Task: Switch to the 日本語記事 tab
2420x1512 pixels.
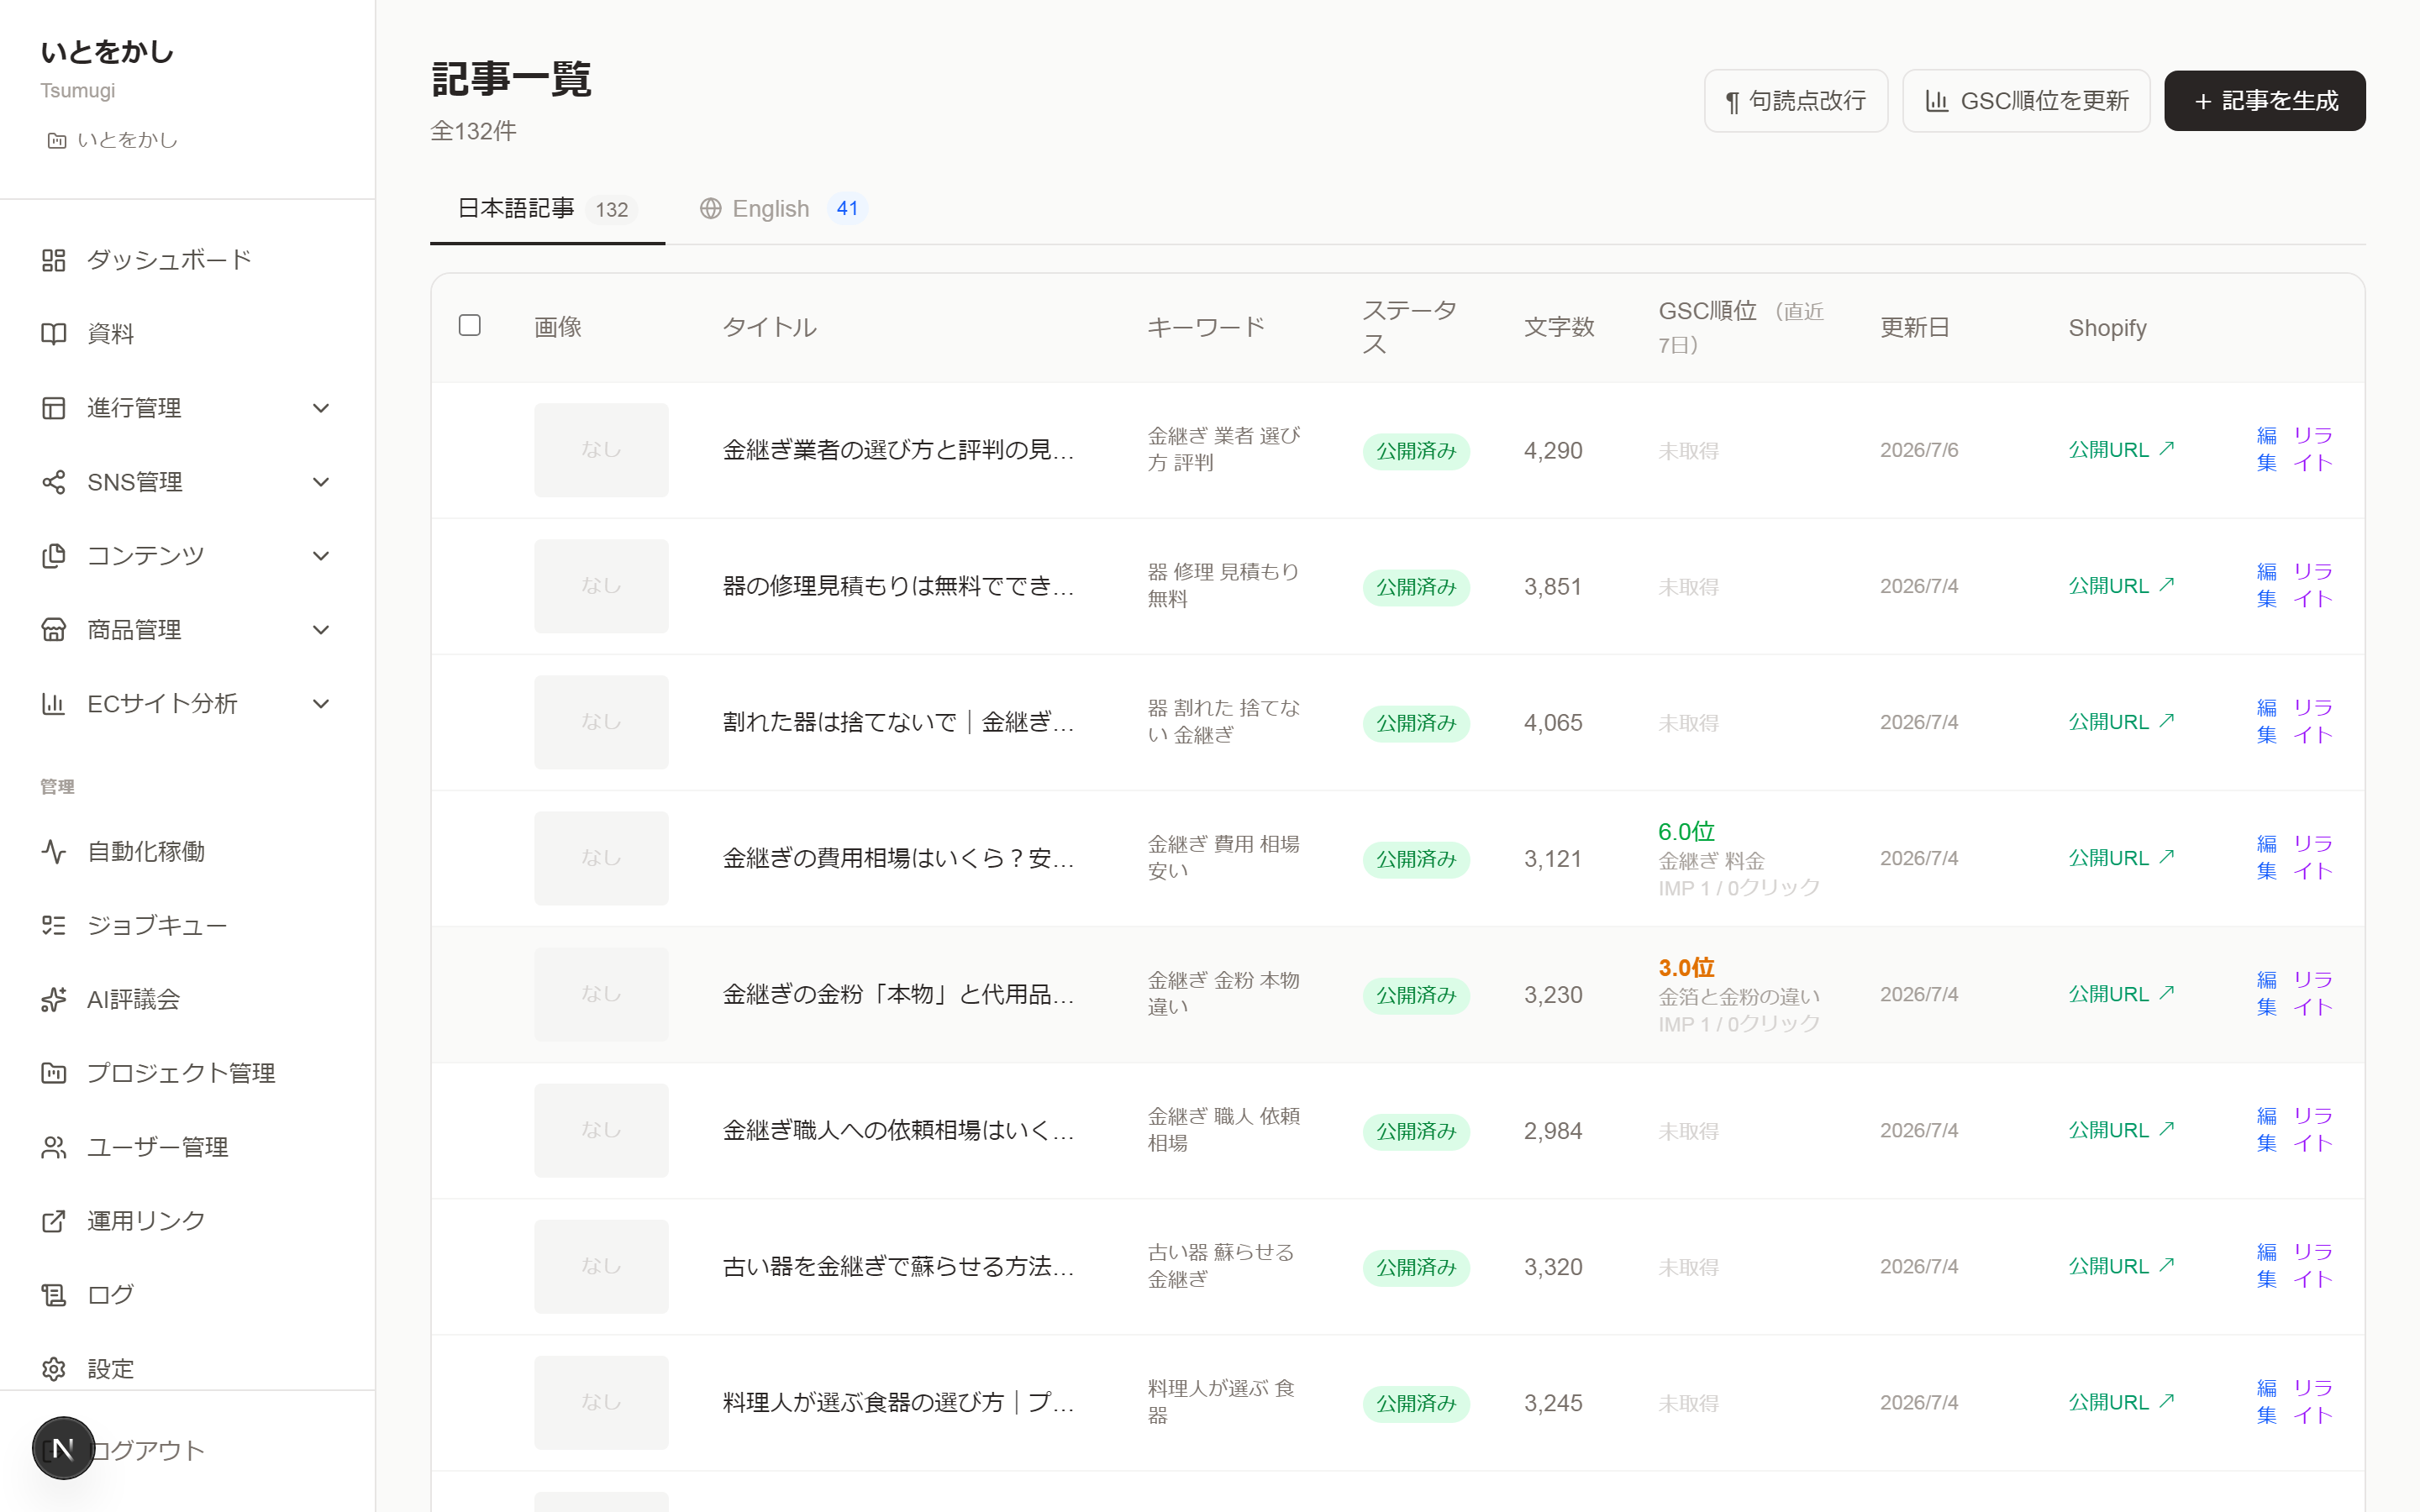Action: [x=547, y=209]
